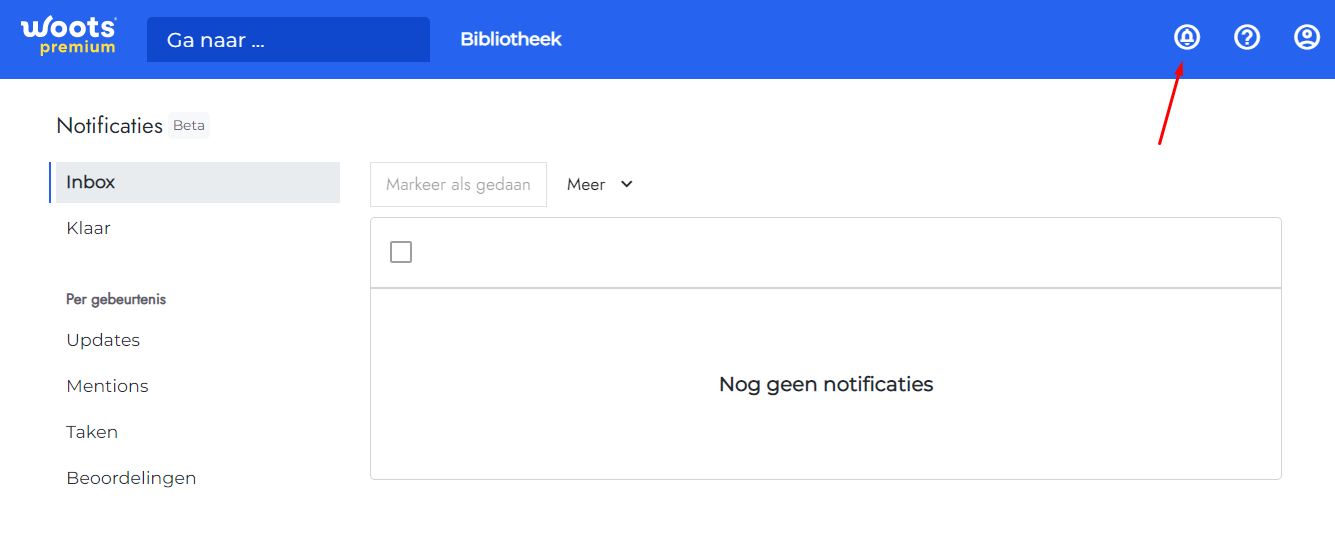
Task: Click the Nog geen notificaties message
Action: tap(826, 384)
